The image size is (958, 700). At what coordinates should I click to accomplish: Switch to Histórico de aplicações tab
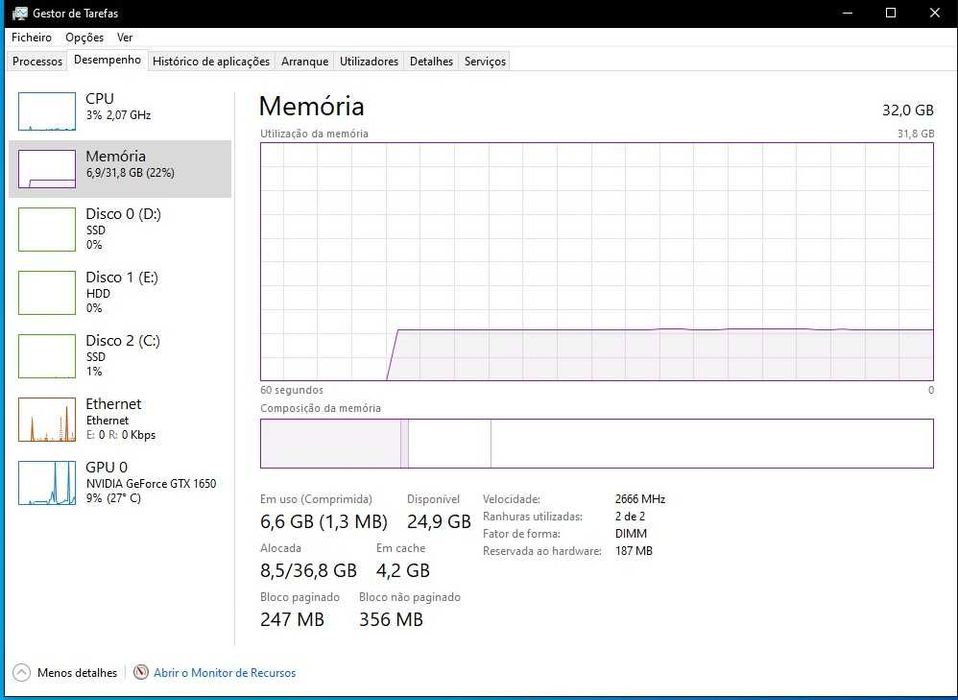coord(211,61)
